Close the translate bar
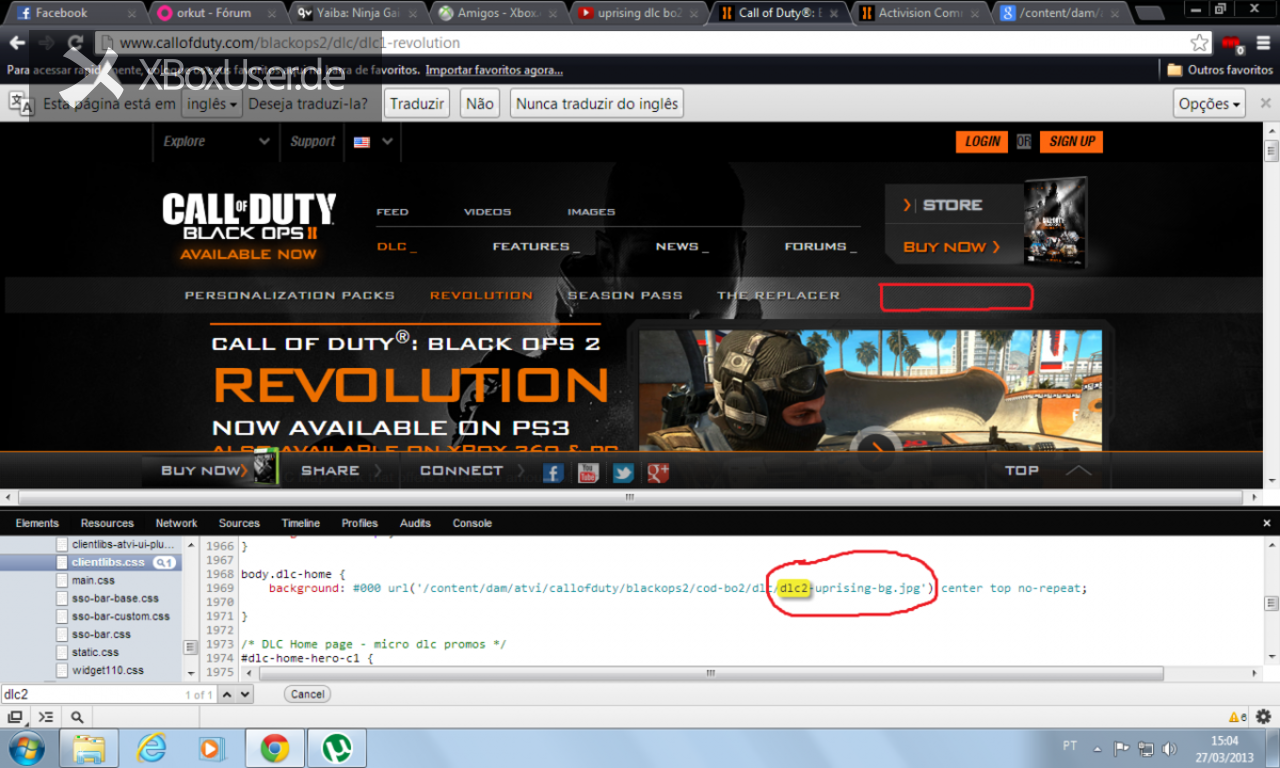The image size is (1280, 768). [1265, 103]
